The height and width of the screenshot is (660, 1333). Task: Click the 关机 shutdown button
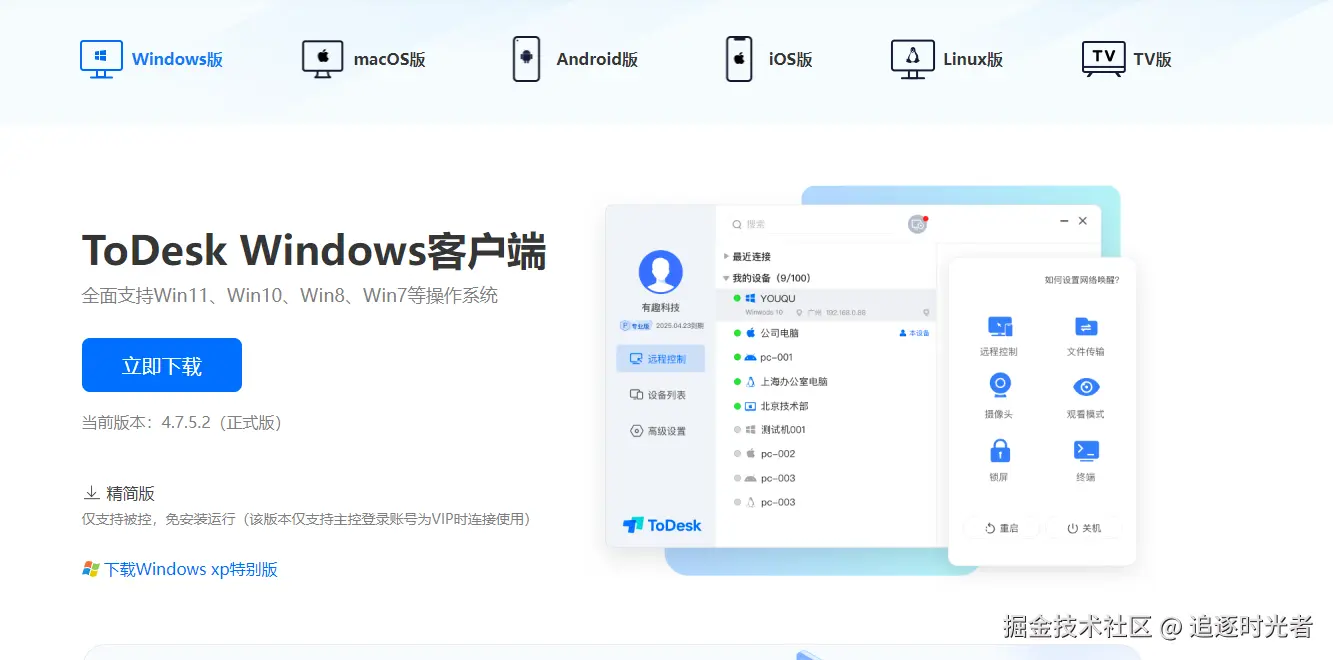tap(1084, 528)
